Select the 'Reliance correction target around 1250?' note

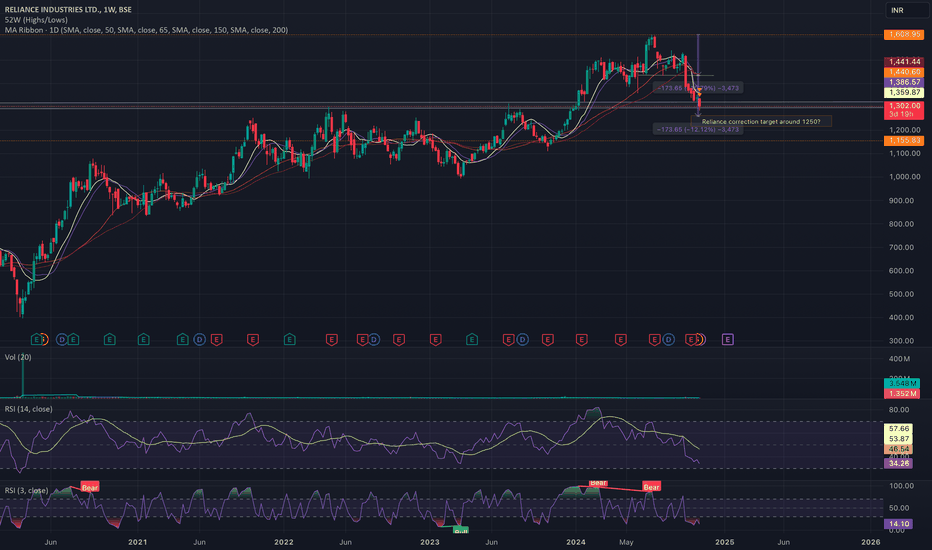click(x=761, y=121)
